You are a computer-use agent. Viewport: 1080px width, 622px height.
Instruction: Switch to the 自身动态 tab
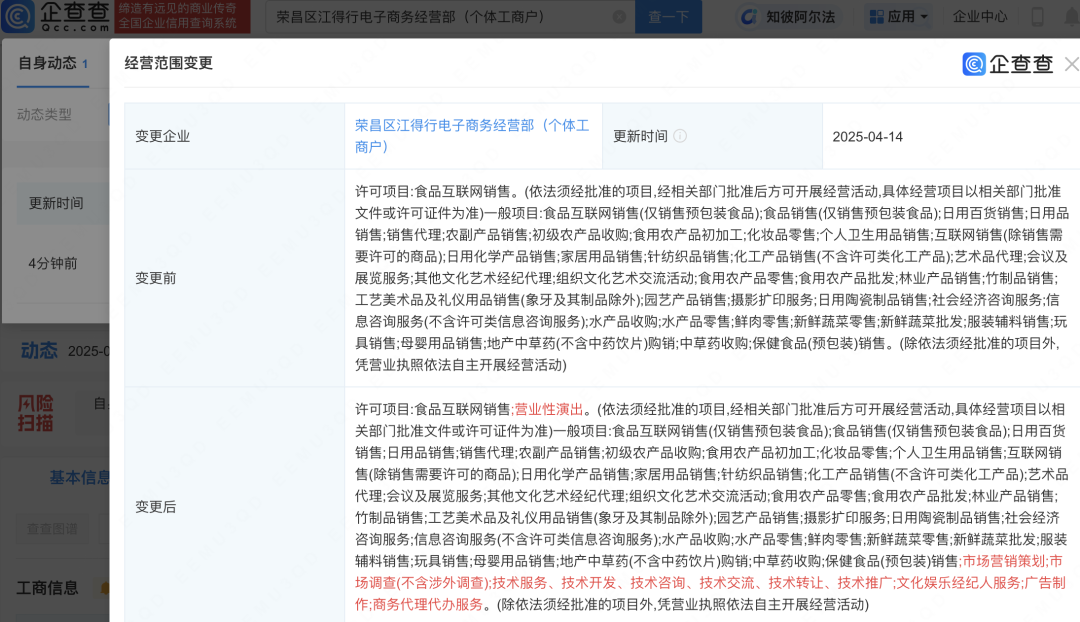[53, 63]
